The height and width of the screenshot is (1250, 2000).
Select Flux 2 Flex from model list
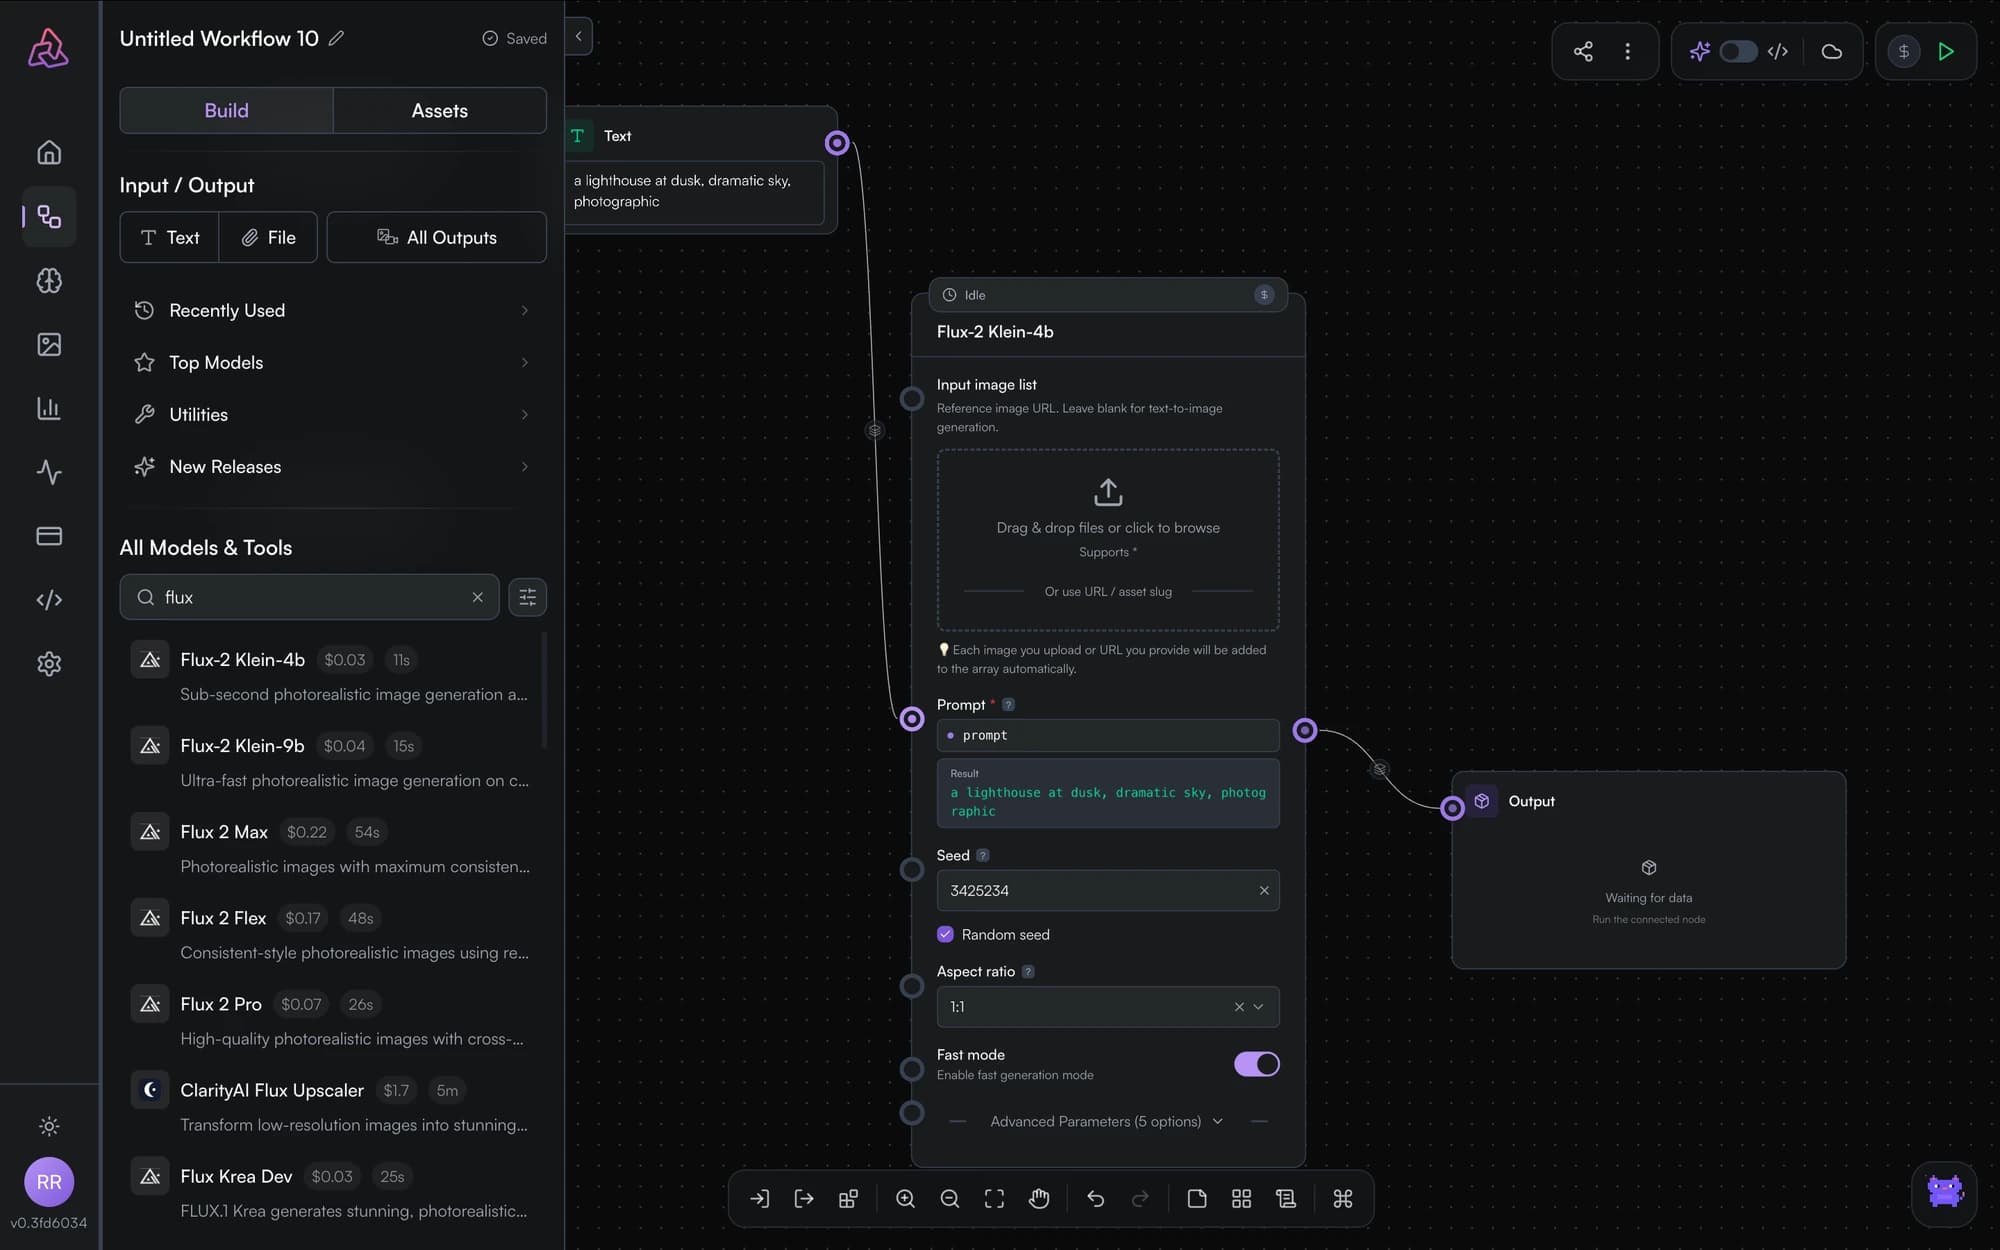click(x=333, y=934)
